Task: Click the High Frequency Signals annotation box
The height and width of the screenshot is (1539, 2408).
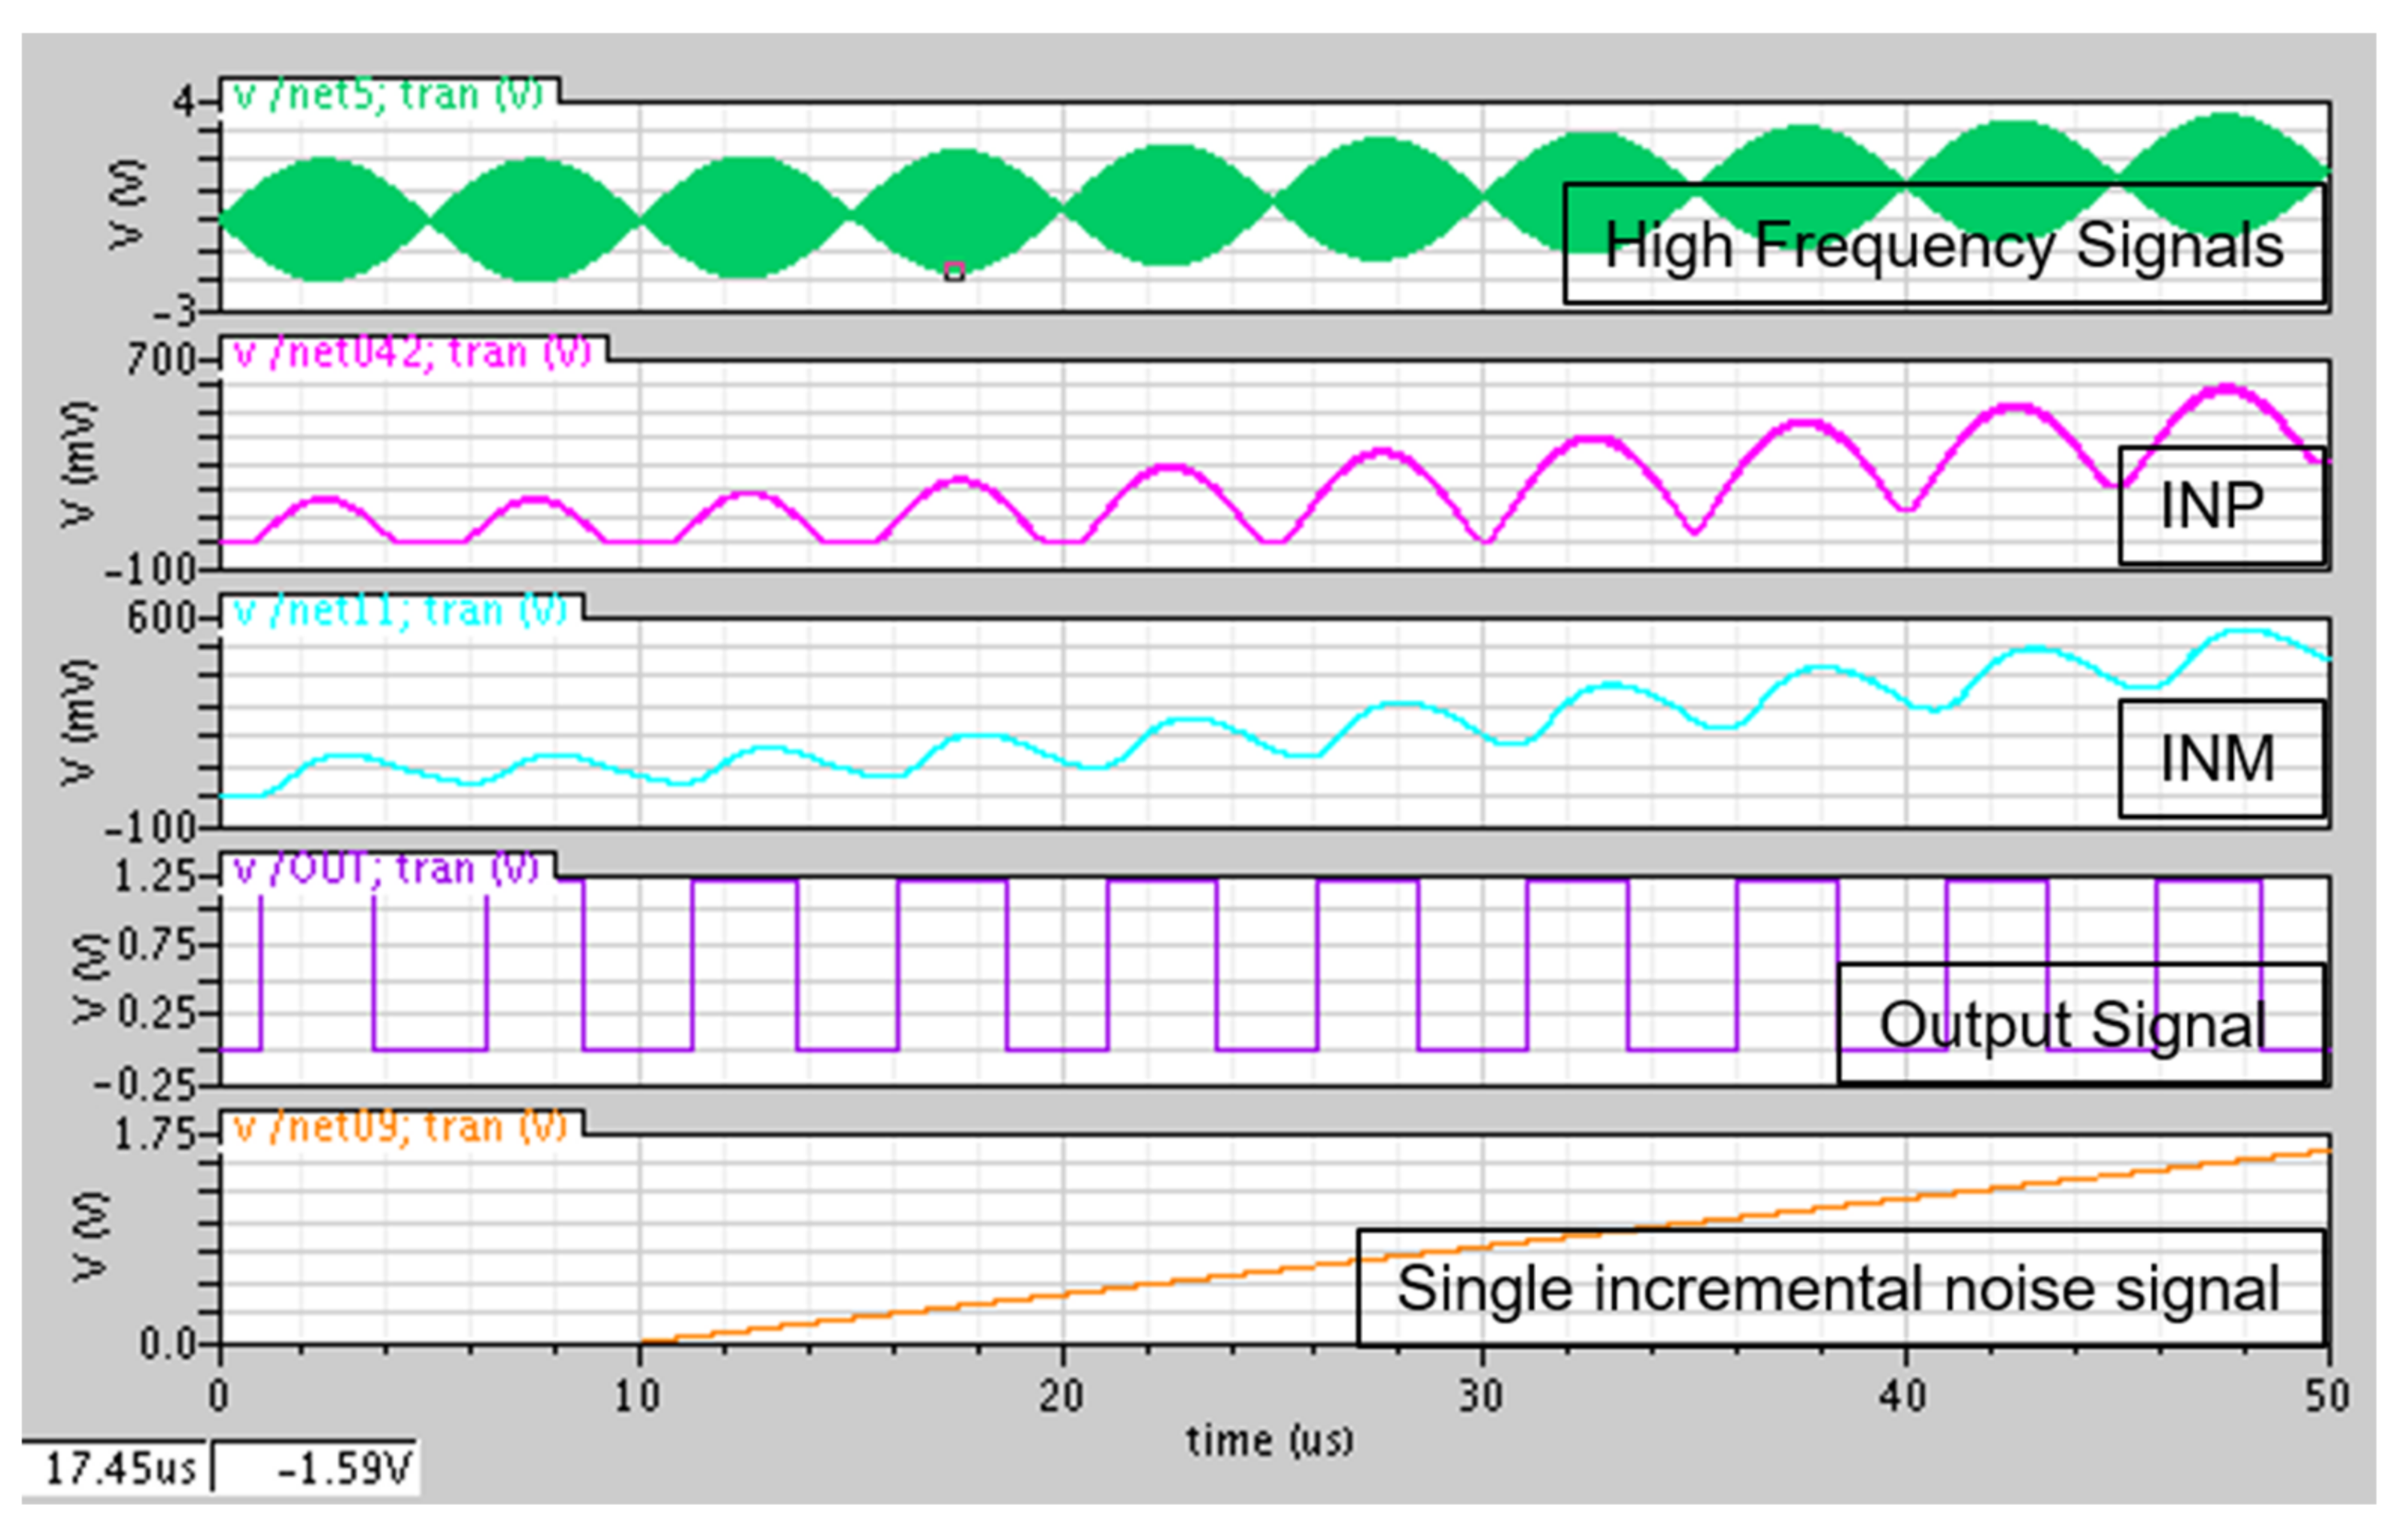Action: tap(1943, 244)
